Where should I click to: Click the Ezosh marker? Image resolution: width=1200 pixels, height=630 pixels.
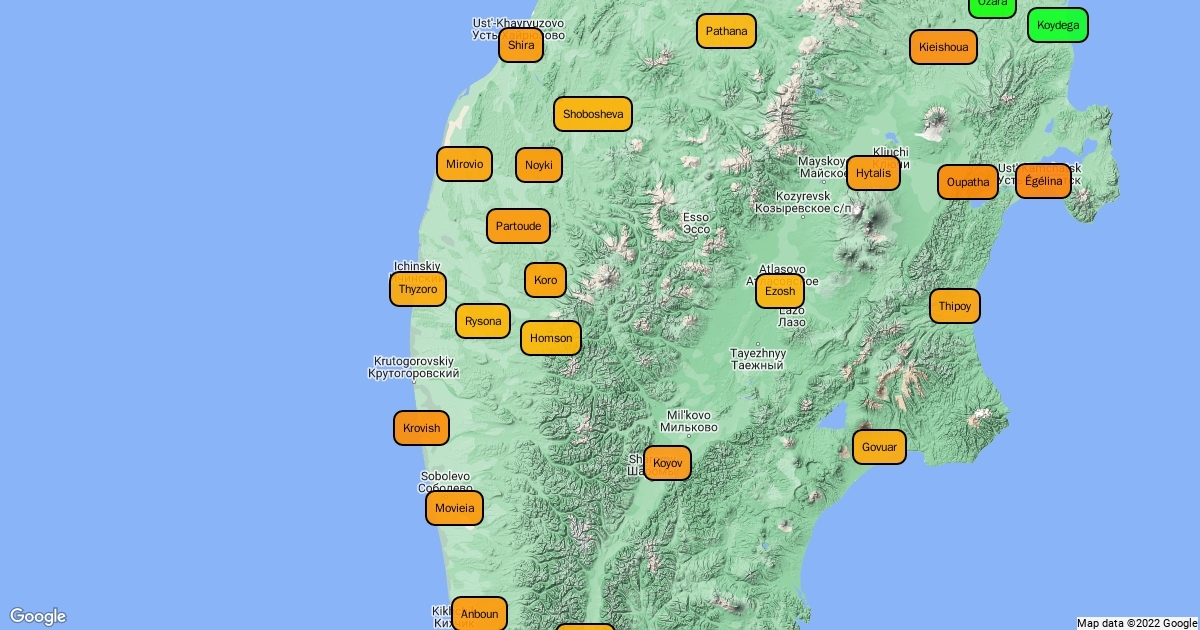[780, 291]
